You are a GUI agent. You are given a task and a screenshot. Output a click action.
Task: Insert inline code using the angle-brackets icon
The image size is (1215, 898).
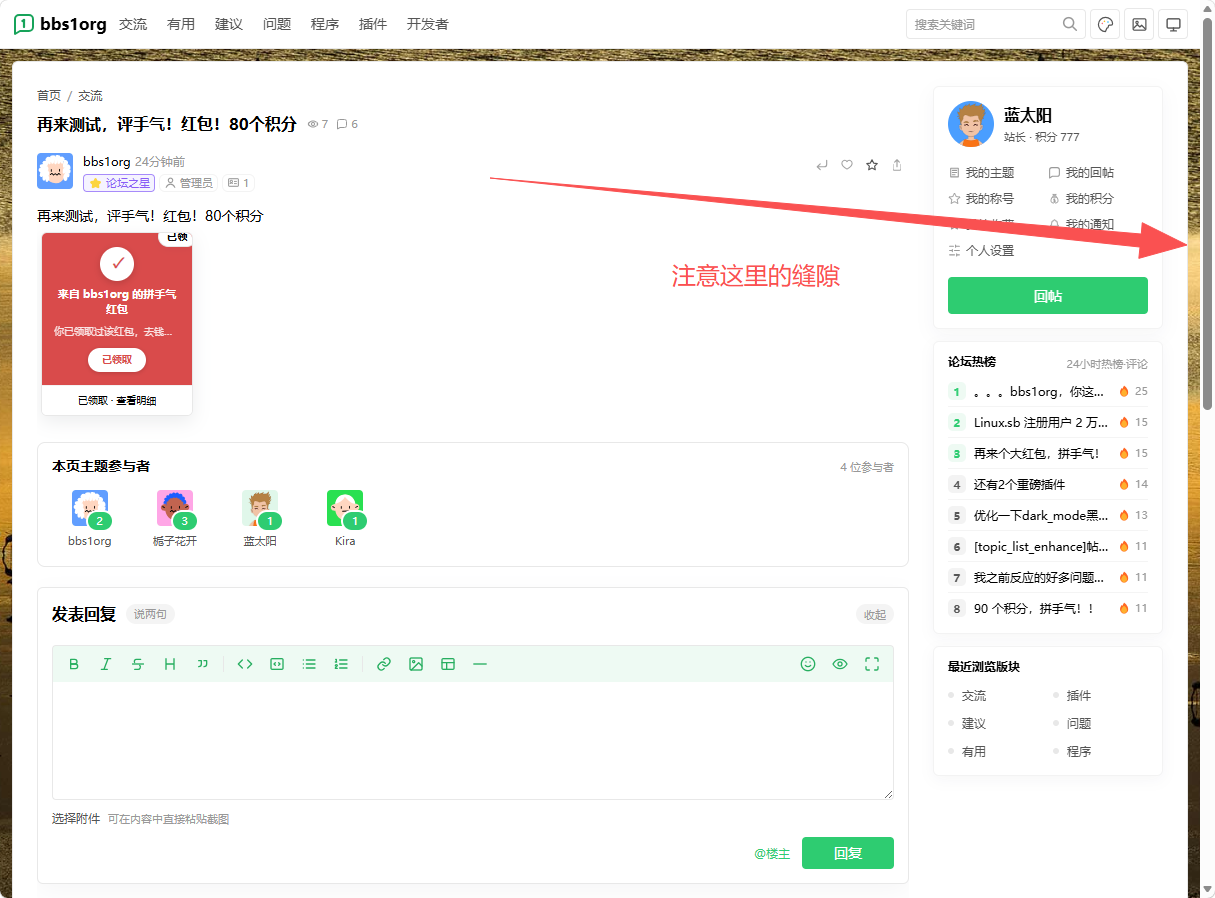pos(245,664)
